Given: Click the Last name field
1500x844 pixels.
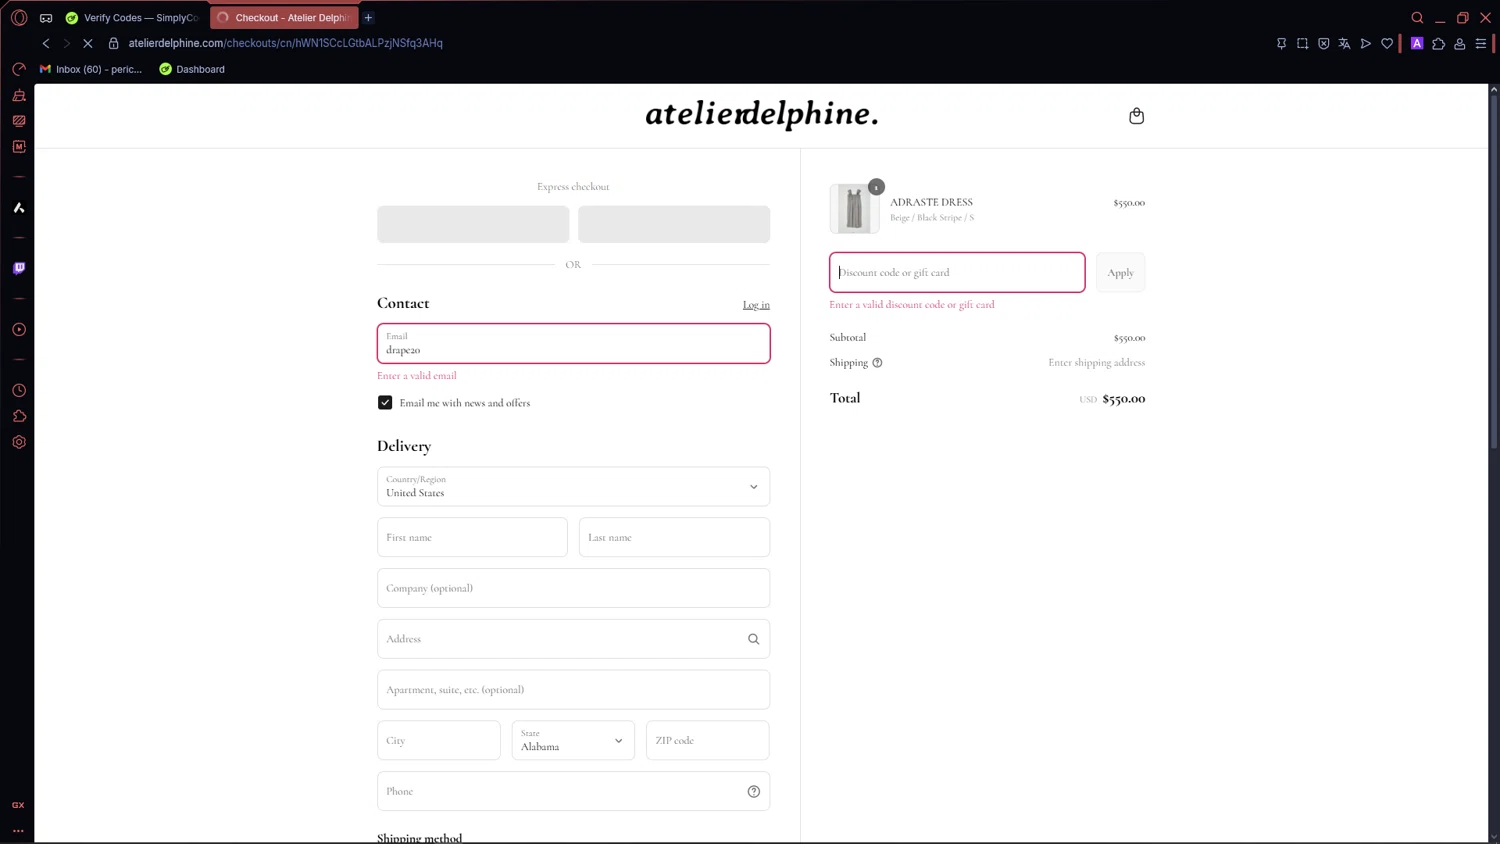Looking at the screenshot, I should [x=674, y=537].
